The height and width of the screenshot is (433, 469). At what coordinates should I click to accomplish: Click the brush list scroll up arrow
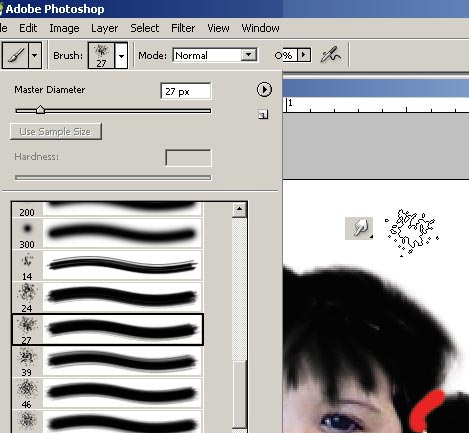point(239,210)
